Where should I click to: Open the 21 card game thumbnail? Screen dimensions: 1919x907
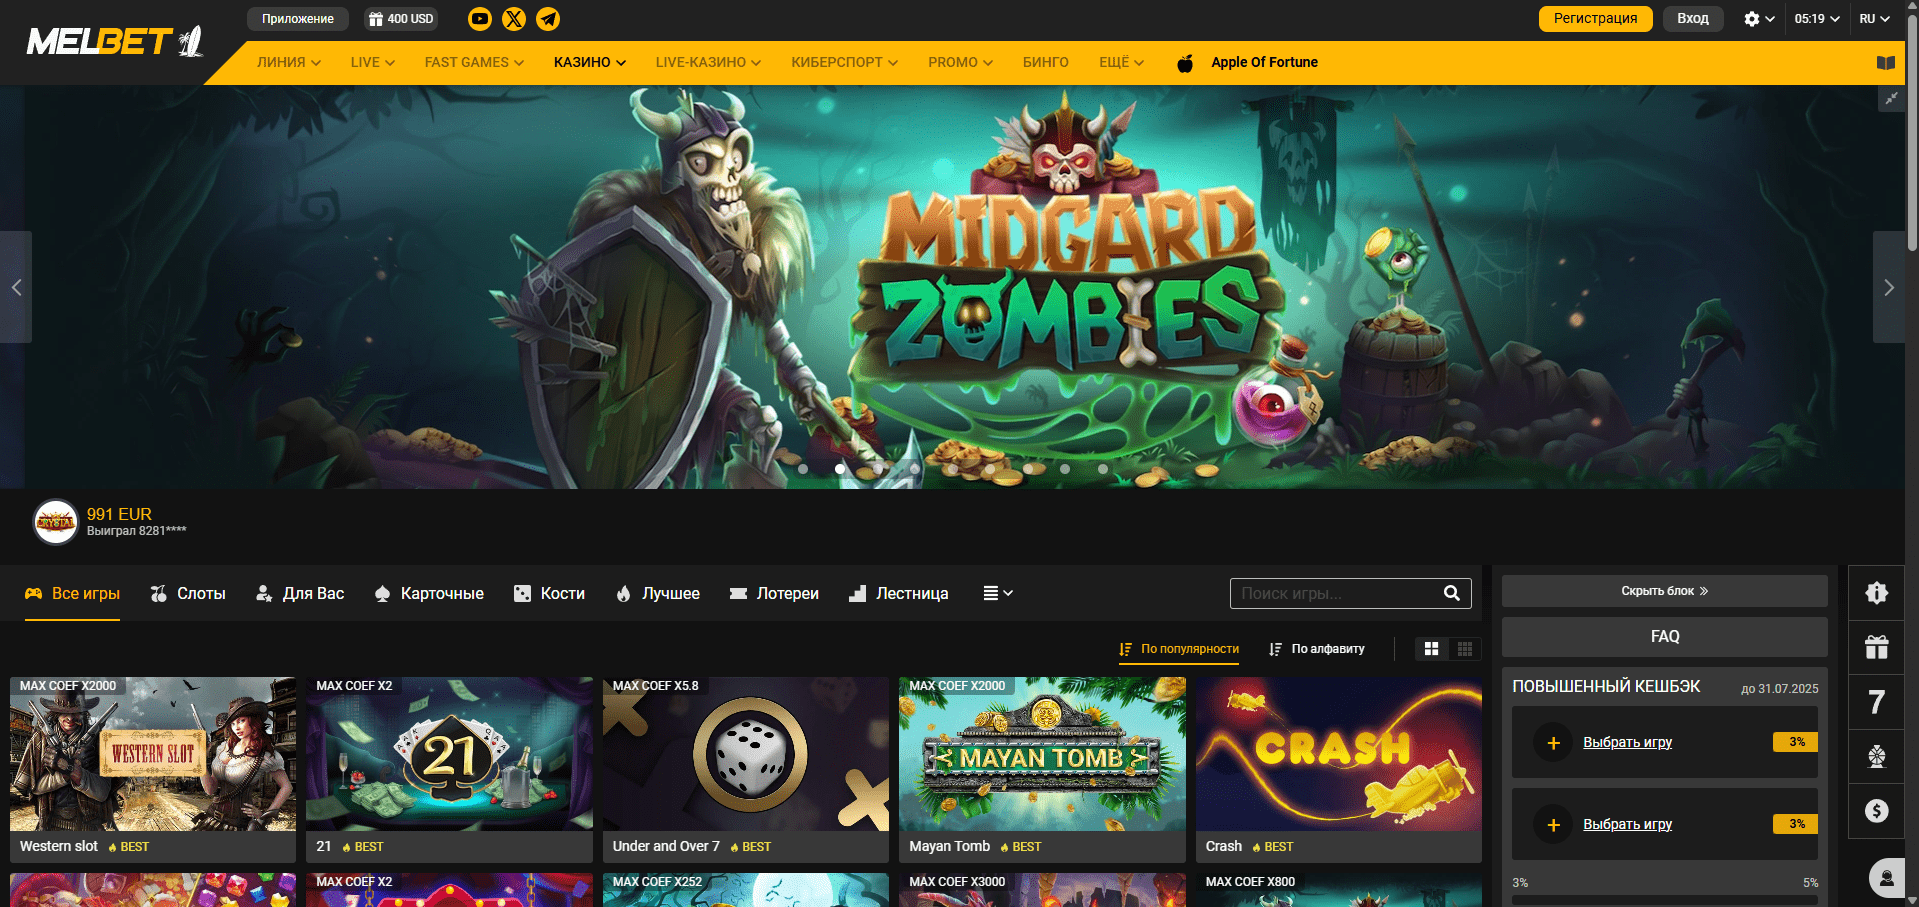click(x=449, y=755)
